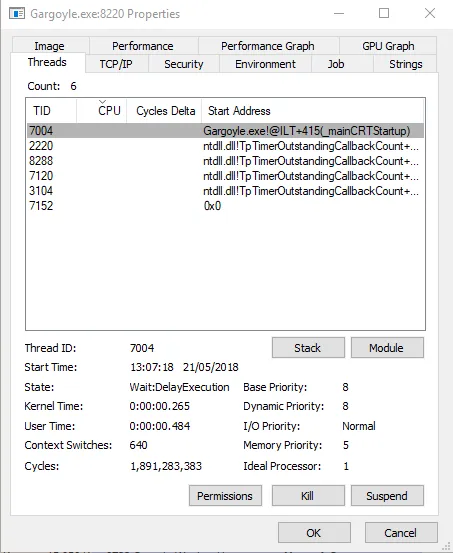
Task: Switch to the Image tab
Action: pyautogui.click(x=50, y=45)
